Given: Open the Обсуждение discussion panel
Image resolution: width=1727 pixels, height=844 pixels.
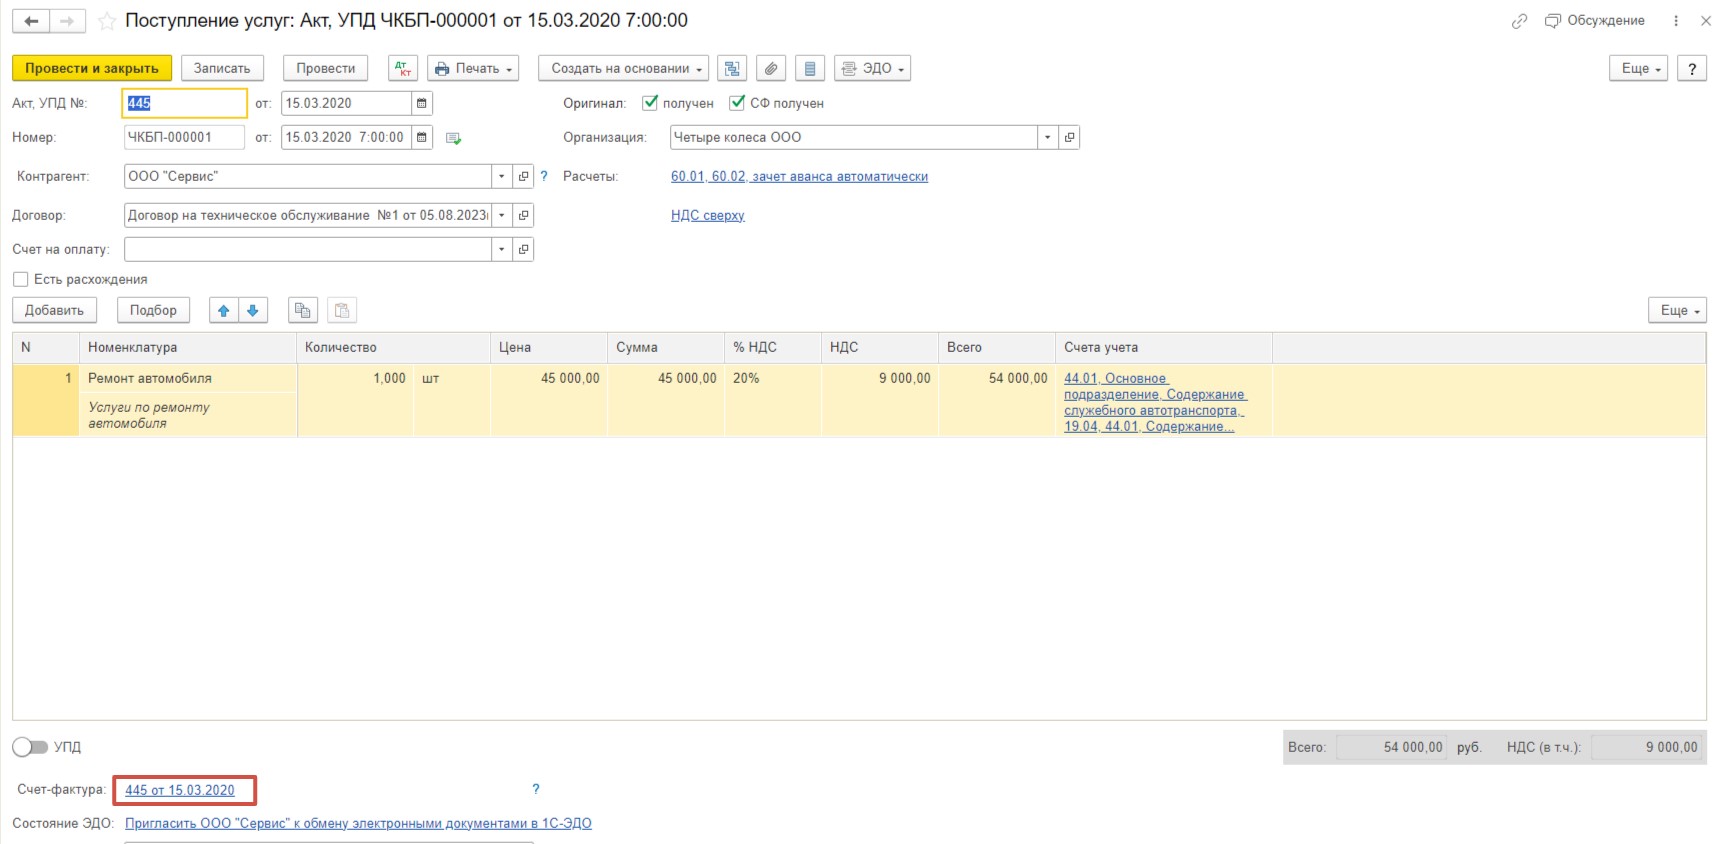Looking at the screenshot, I should tap(1595, 21).
